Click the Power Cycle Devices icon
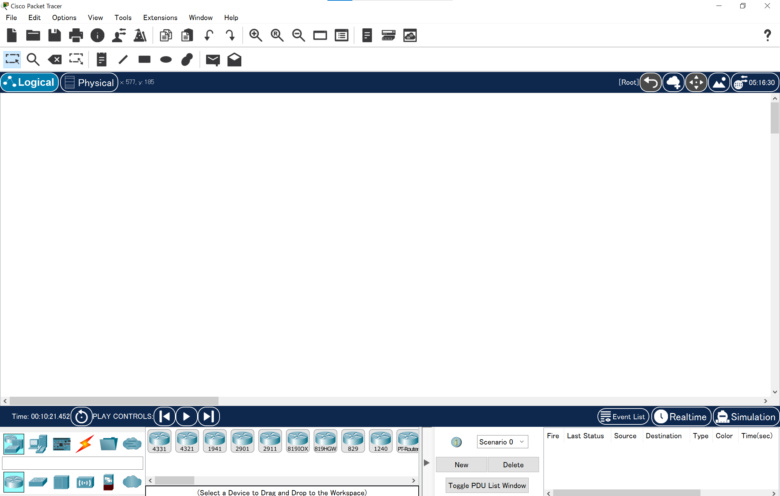This screenshot has width=780, height=496. (82, 416)
